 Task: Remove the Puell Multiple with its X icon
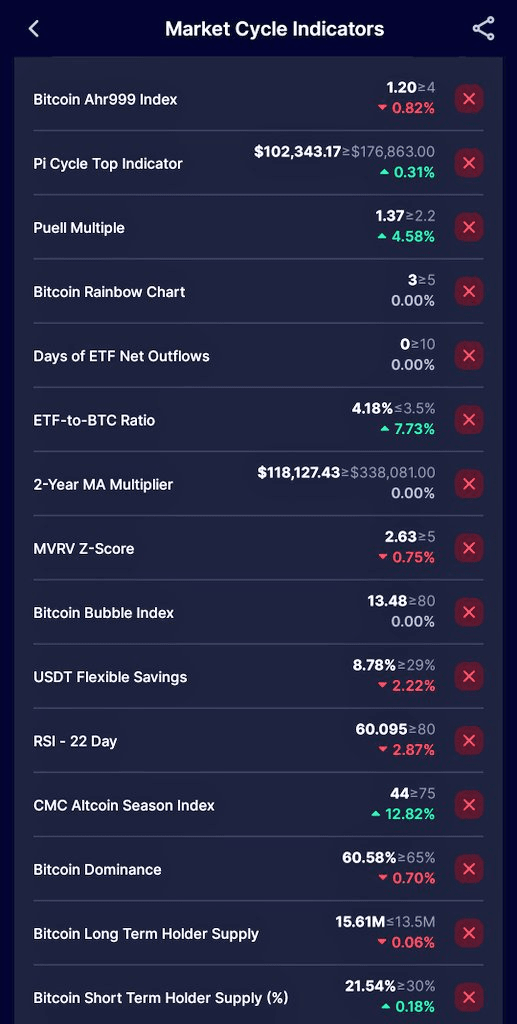click(469, 227)
